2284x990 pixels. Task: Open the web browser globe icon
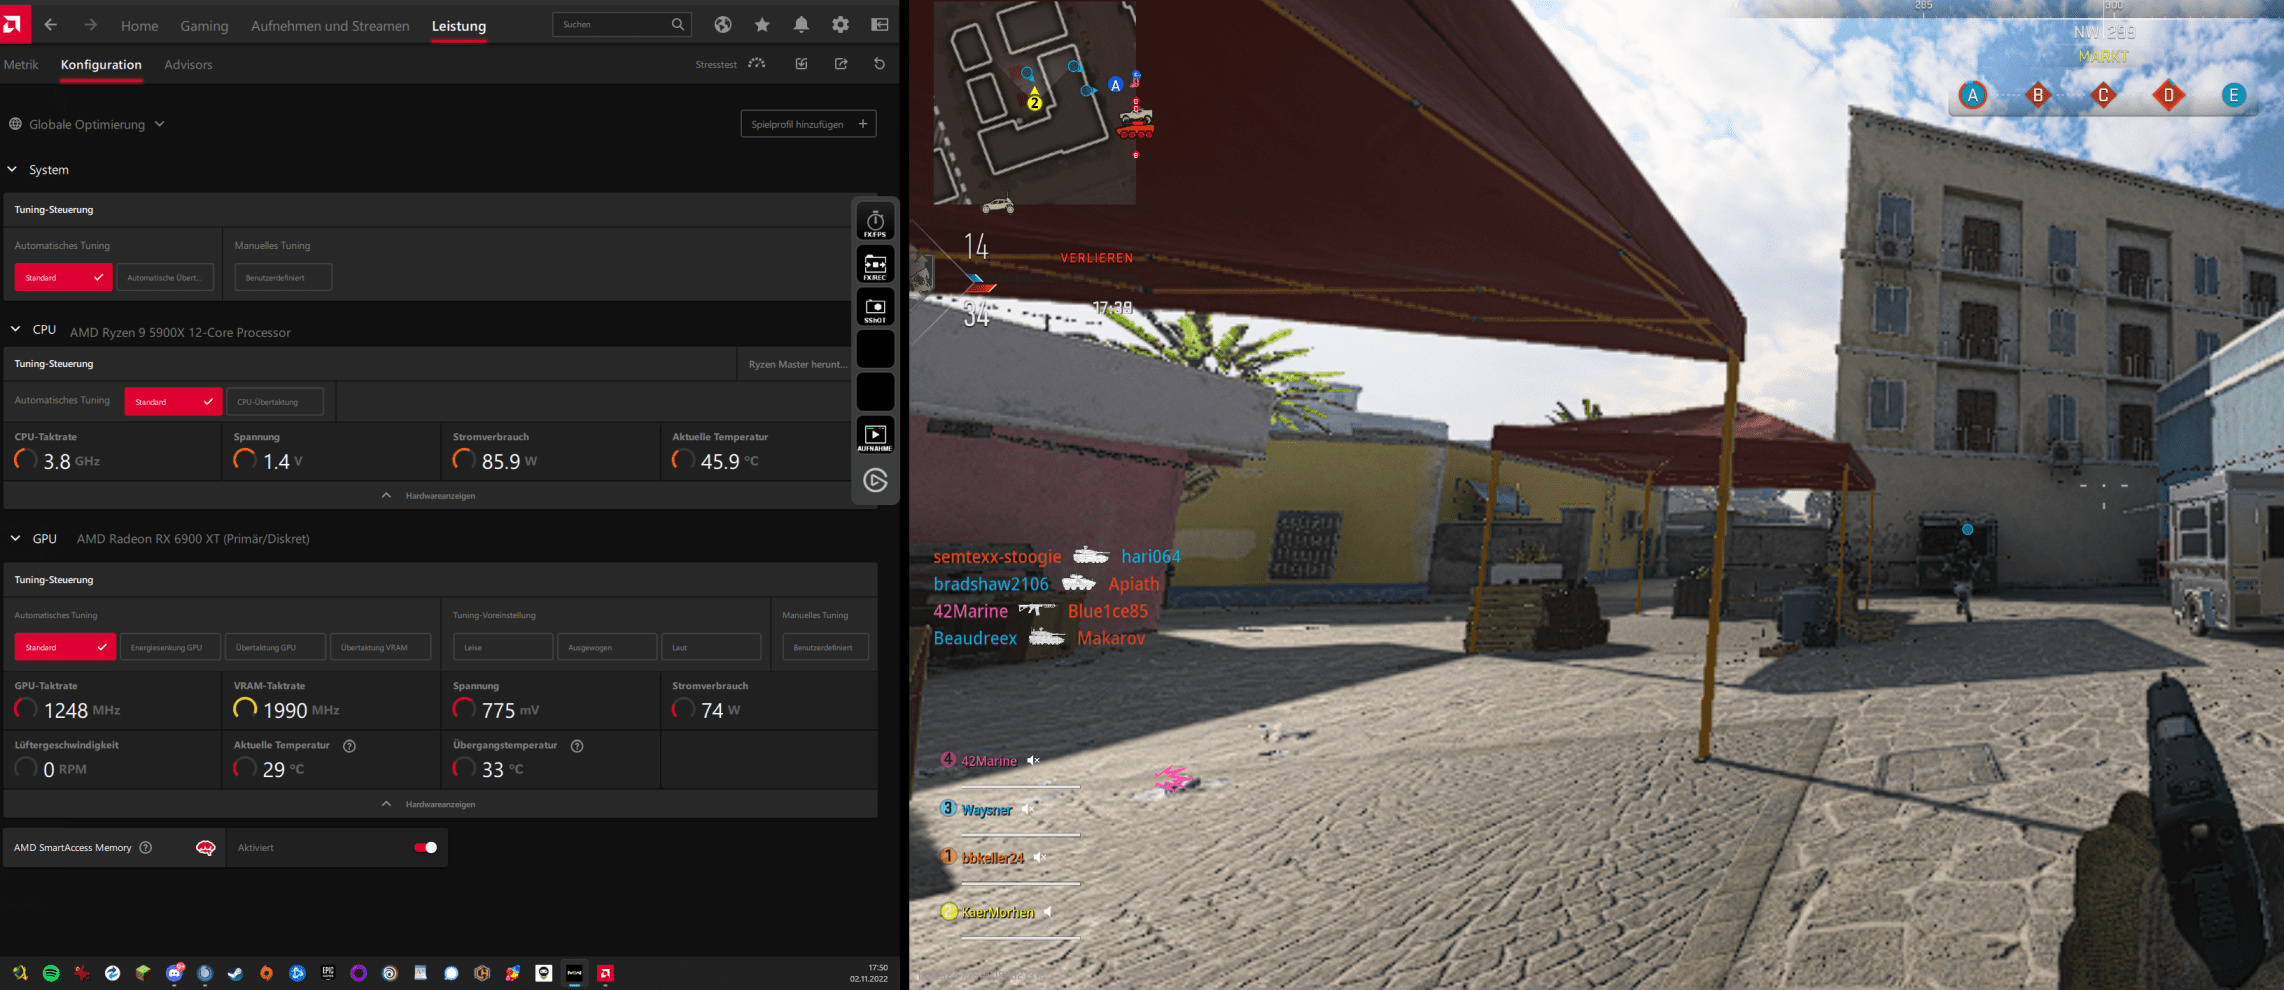coord(723,25)
